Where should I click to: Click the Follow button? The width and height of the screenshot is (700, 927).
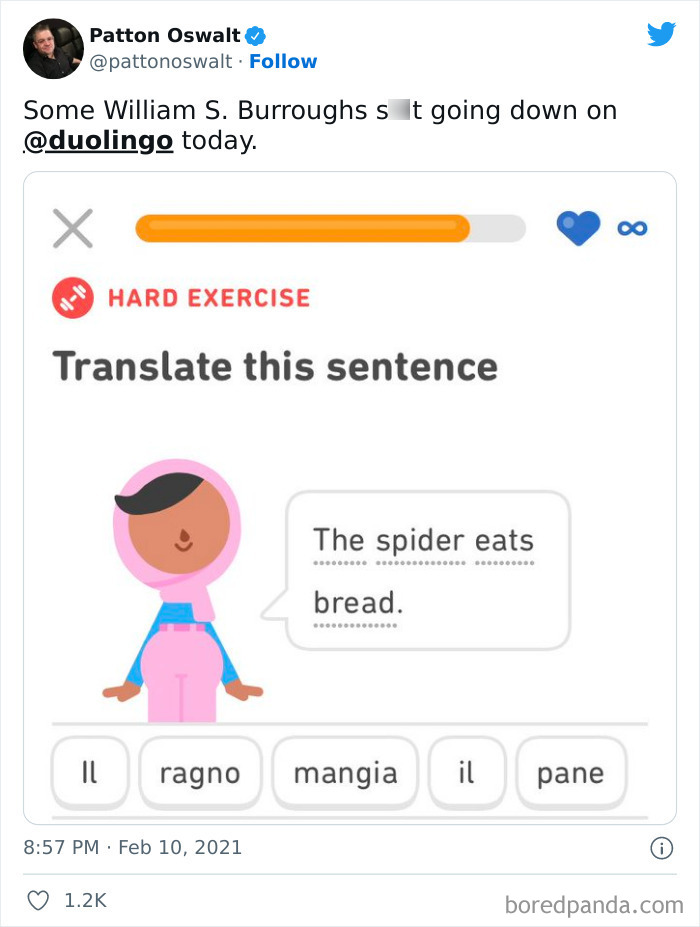coord(284,61)
